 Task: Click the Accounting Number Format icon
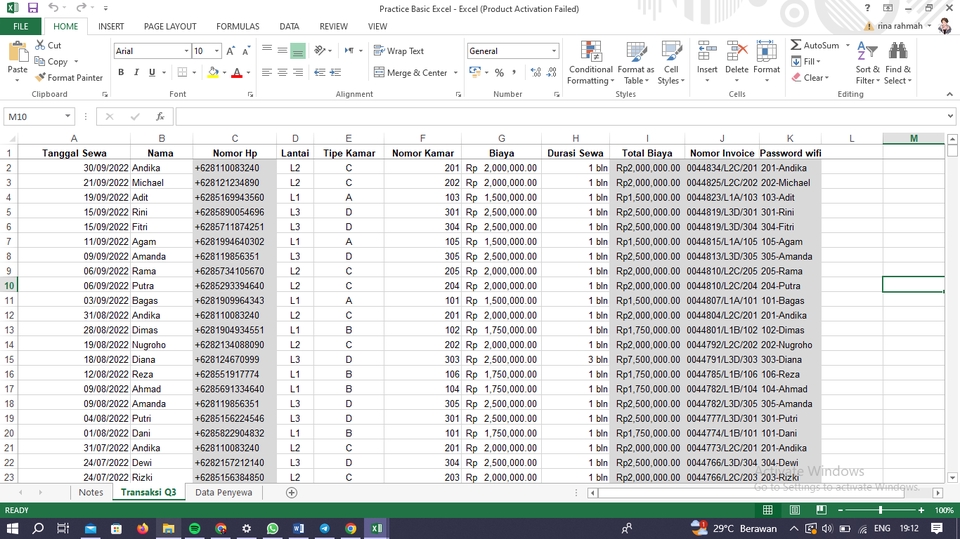coord(475,72)
